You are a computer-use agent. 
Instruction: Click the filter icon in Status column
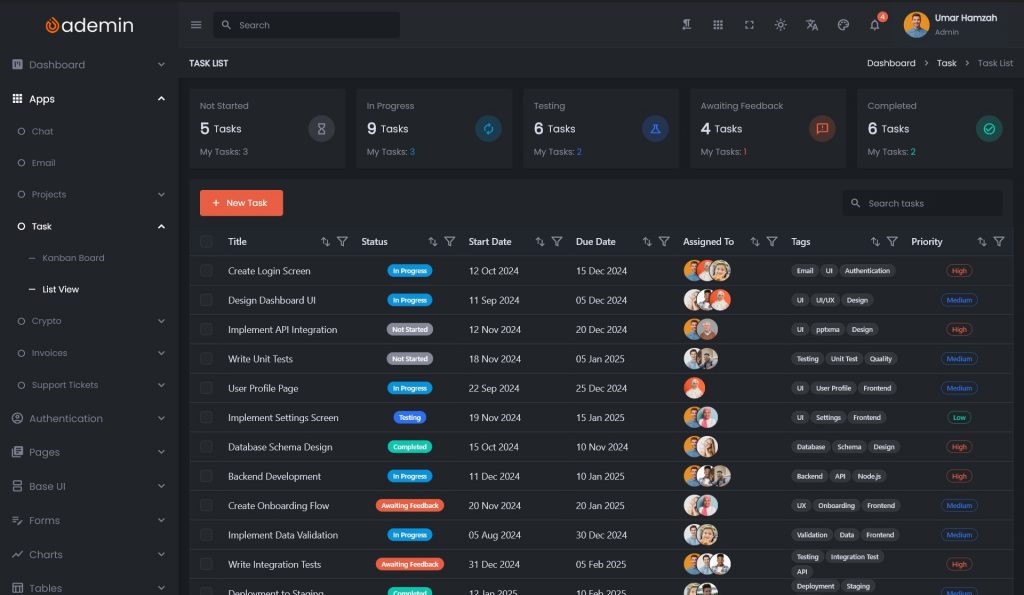[x=449, y=242]
